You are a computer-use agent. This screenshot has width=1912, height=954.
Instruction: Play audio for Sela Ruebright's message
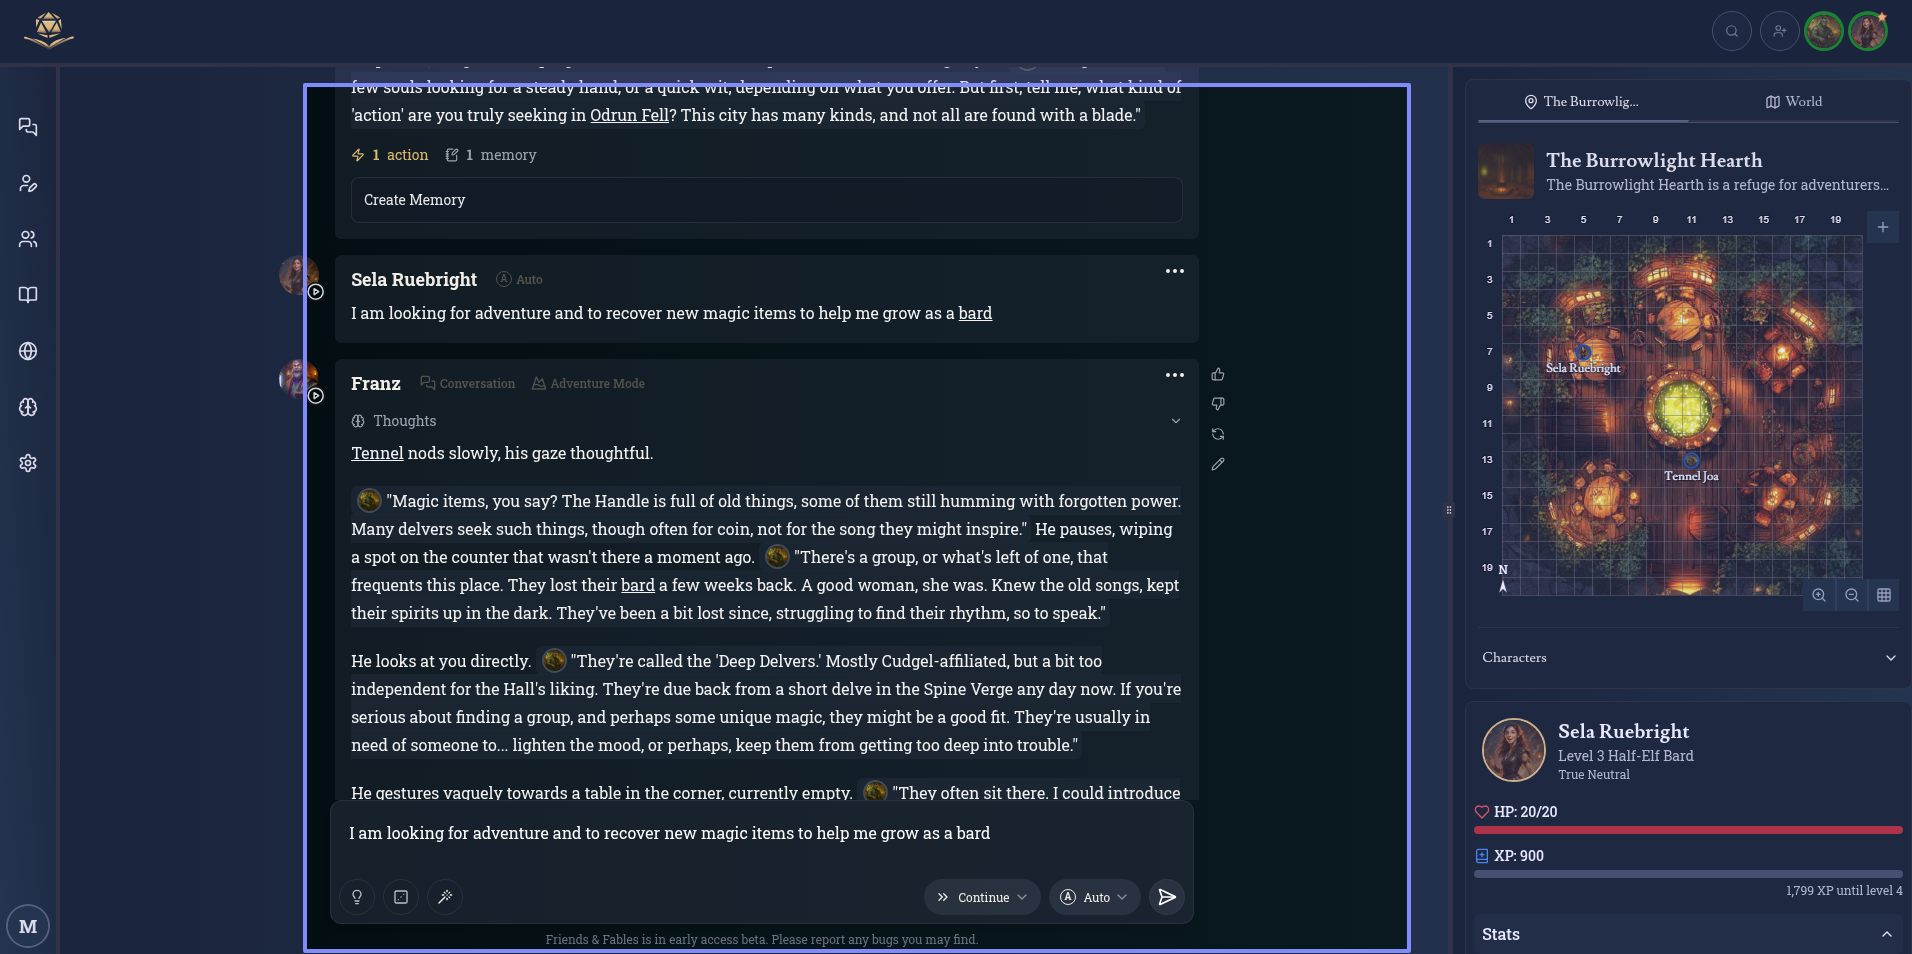click(x=315, y=292)
